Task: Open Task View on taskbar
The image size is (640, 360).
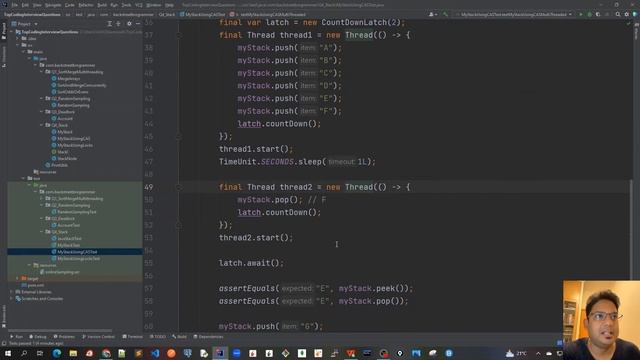Action: coord(40,353)
